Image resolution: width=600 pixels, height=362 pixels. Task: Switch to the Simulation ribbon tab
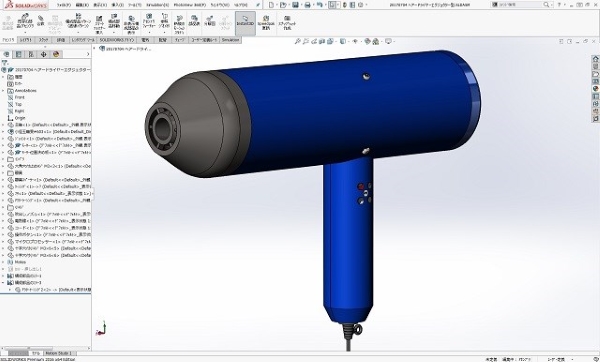[230, 40]
